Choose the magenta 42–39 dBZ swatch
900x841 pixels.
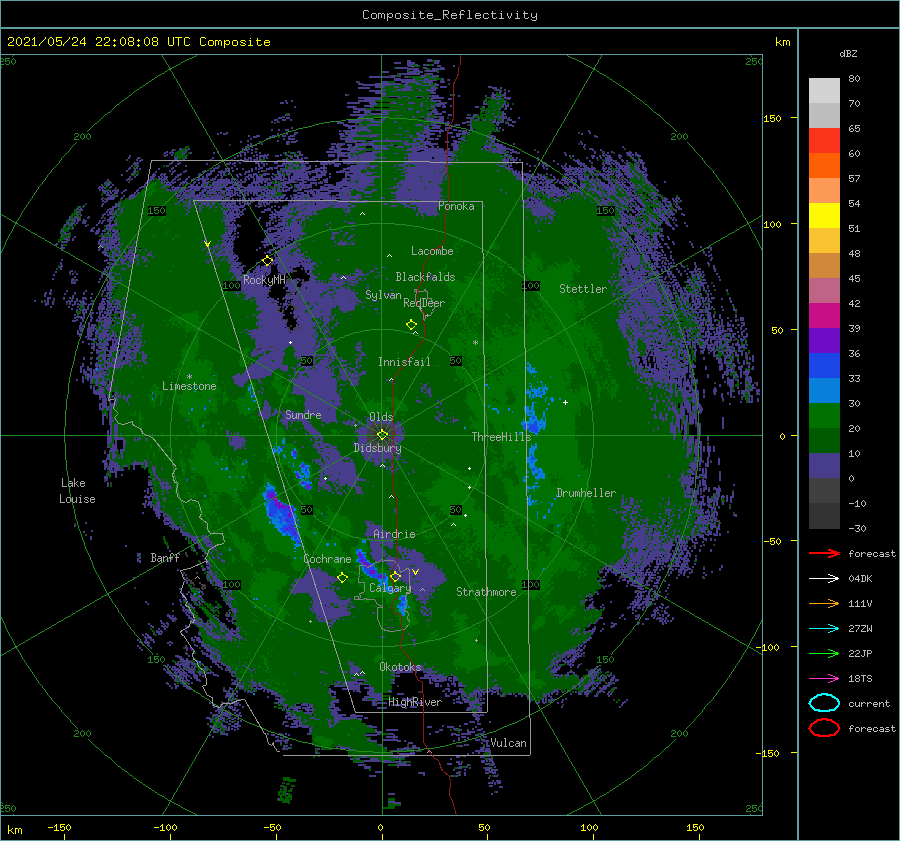click(x=824, y=316)
